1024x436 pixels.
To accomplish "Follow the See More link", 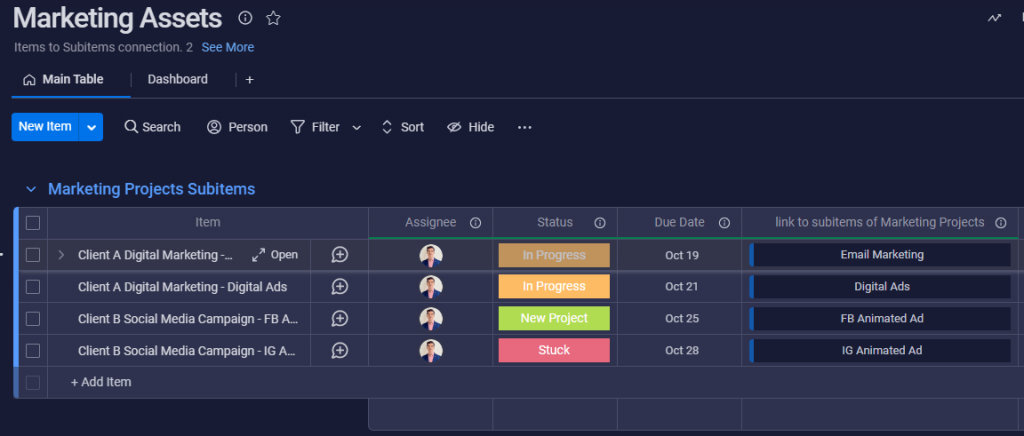I will click(x=228, y=48).
